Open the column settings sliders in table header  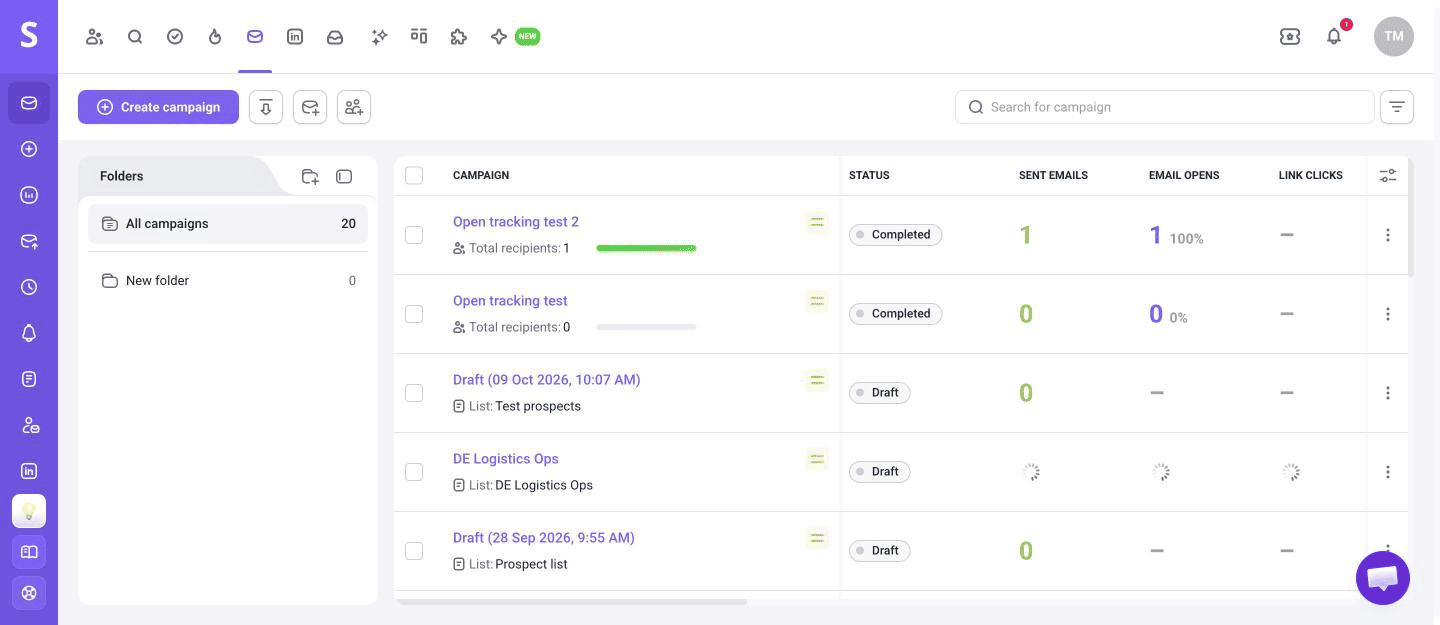click(1388, 176)
